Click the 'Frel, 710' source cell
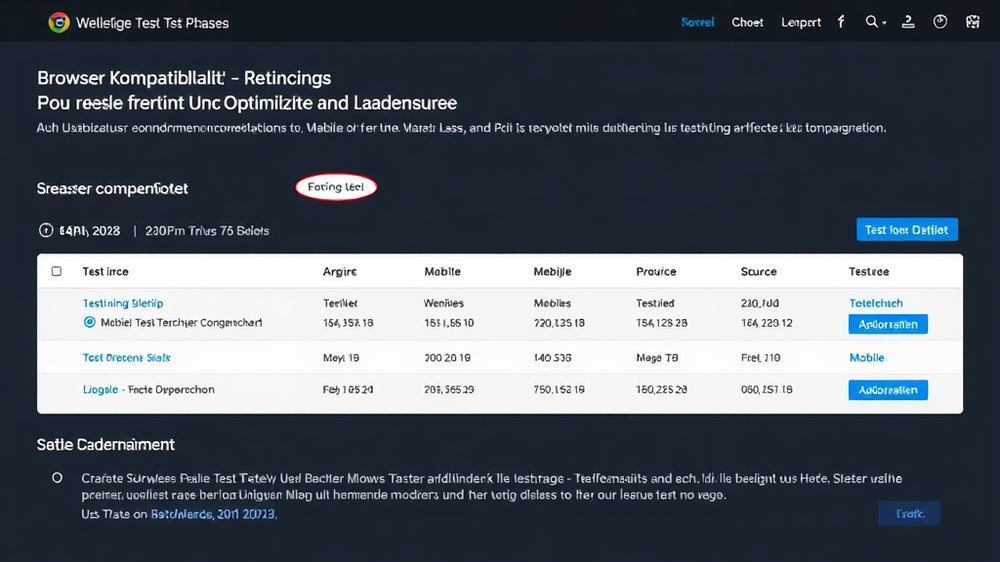 (760, 358)
